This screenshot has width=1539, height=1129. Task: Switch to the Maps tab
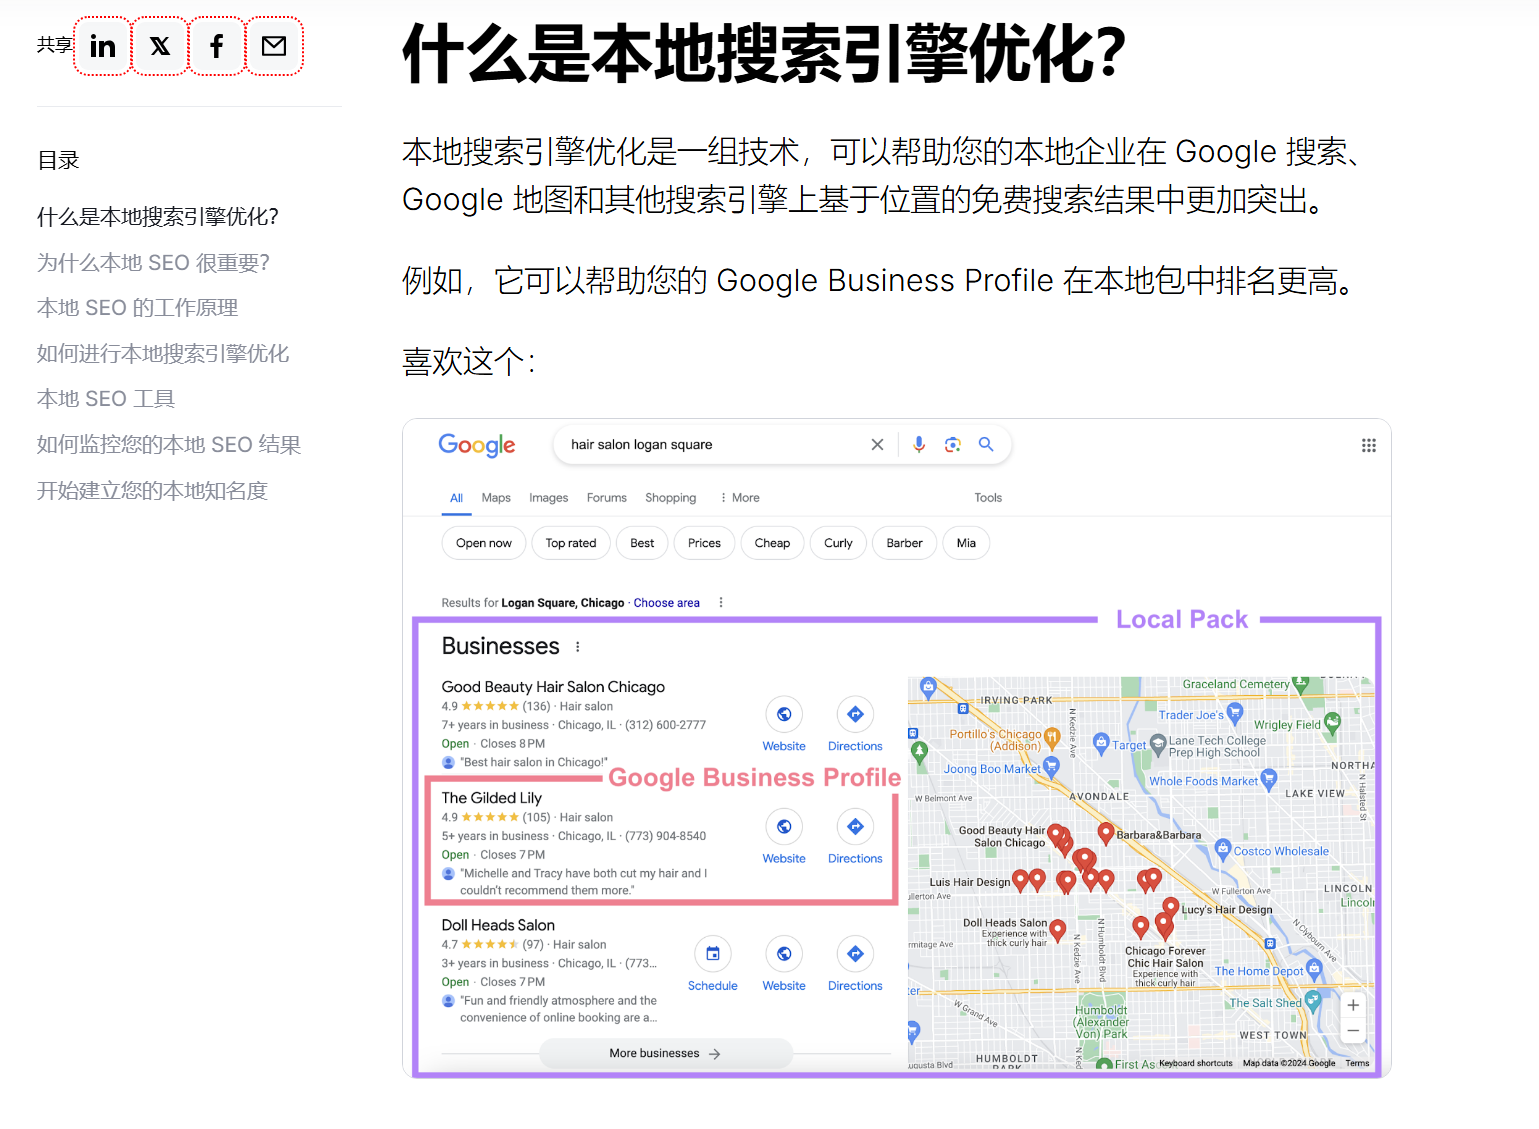click(x=496, y=498)
